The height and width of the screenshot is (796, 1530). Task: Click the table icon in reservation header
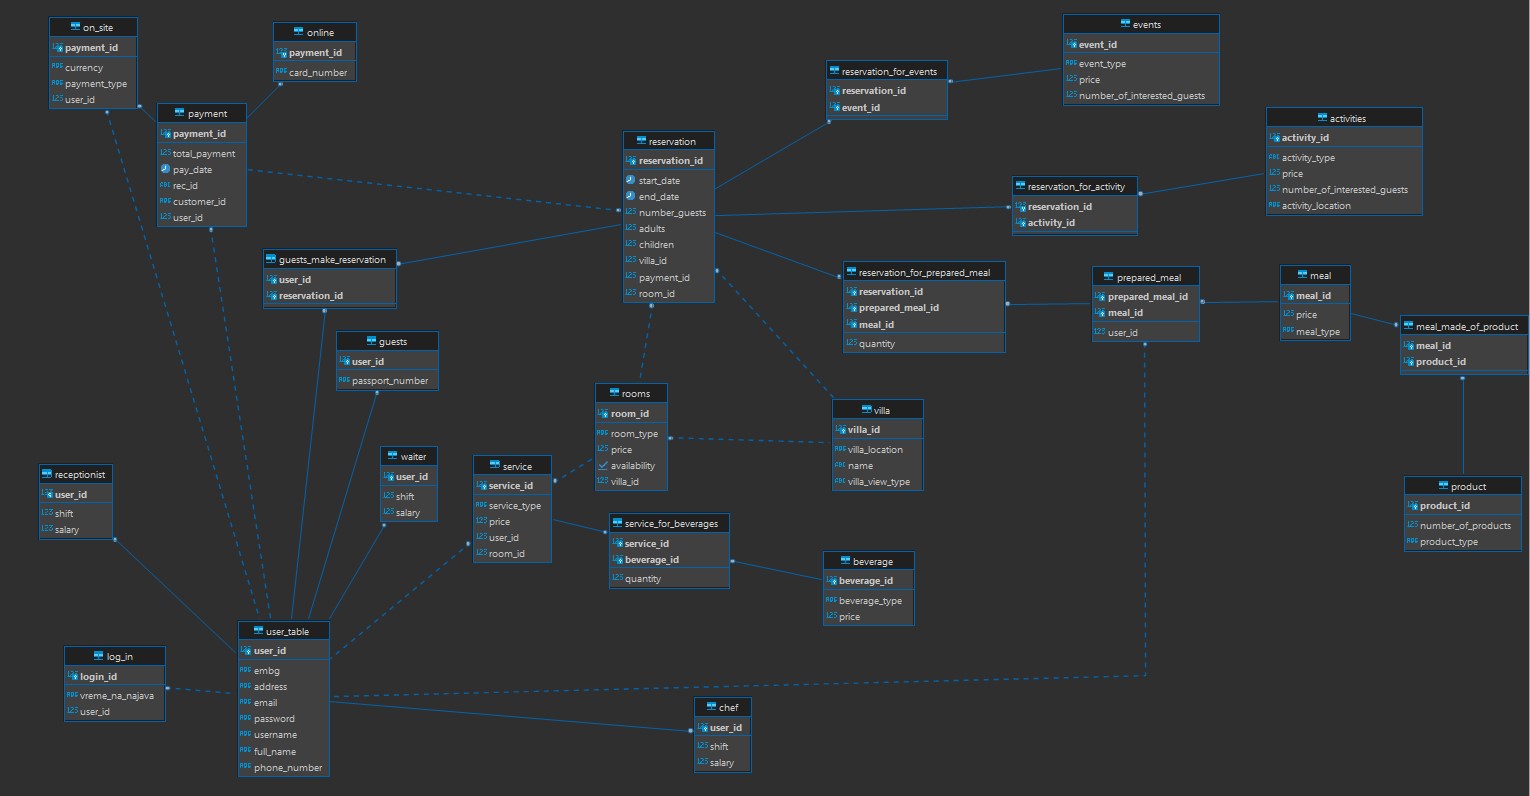(x=641, y=141)
